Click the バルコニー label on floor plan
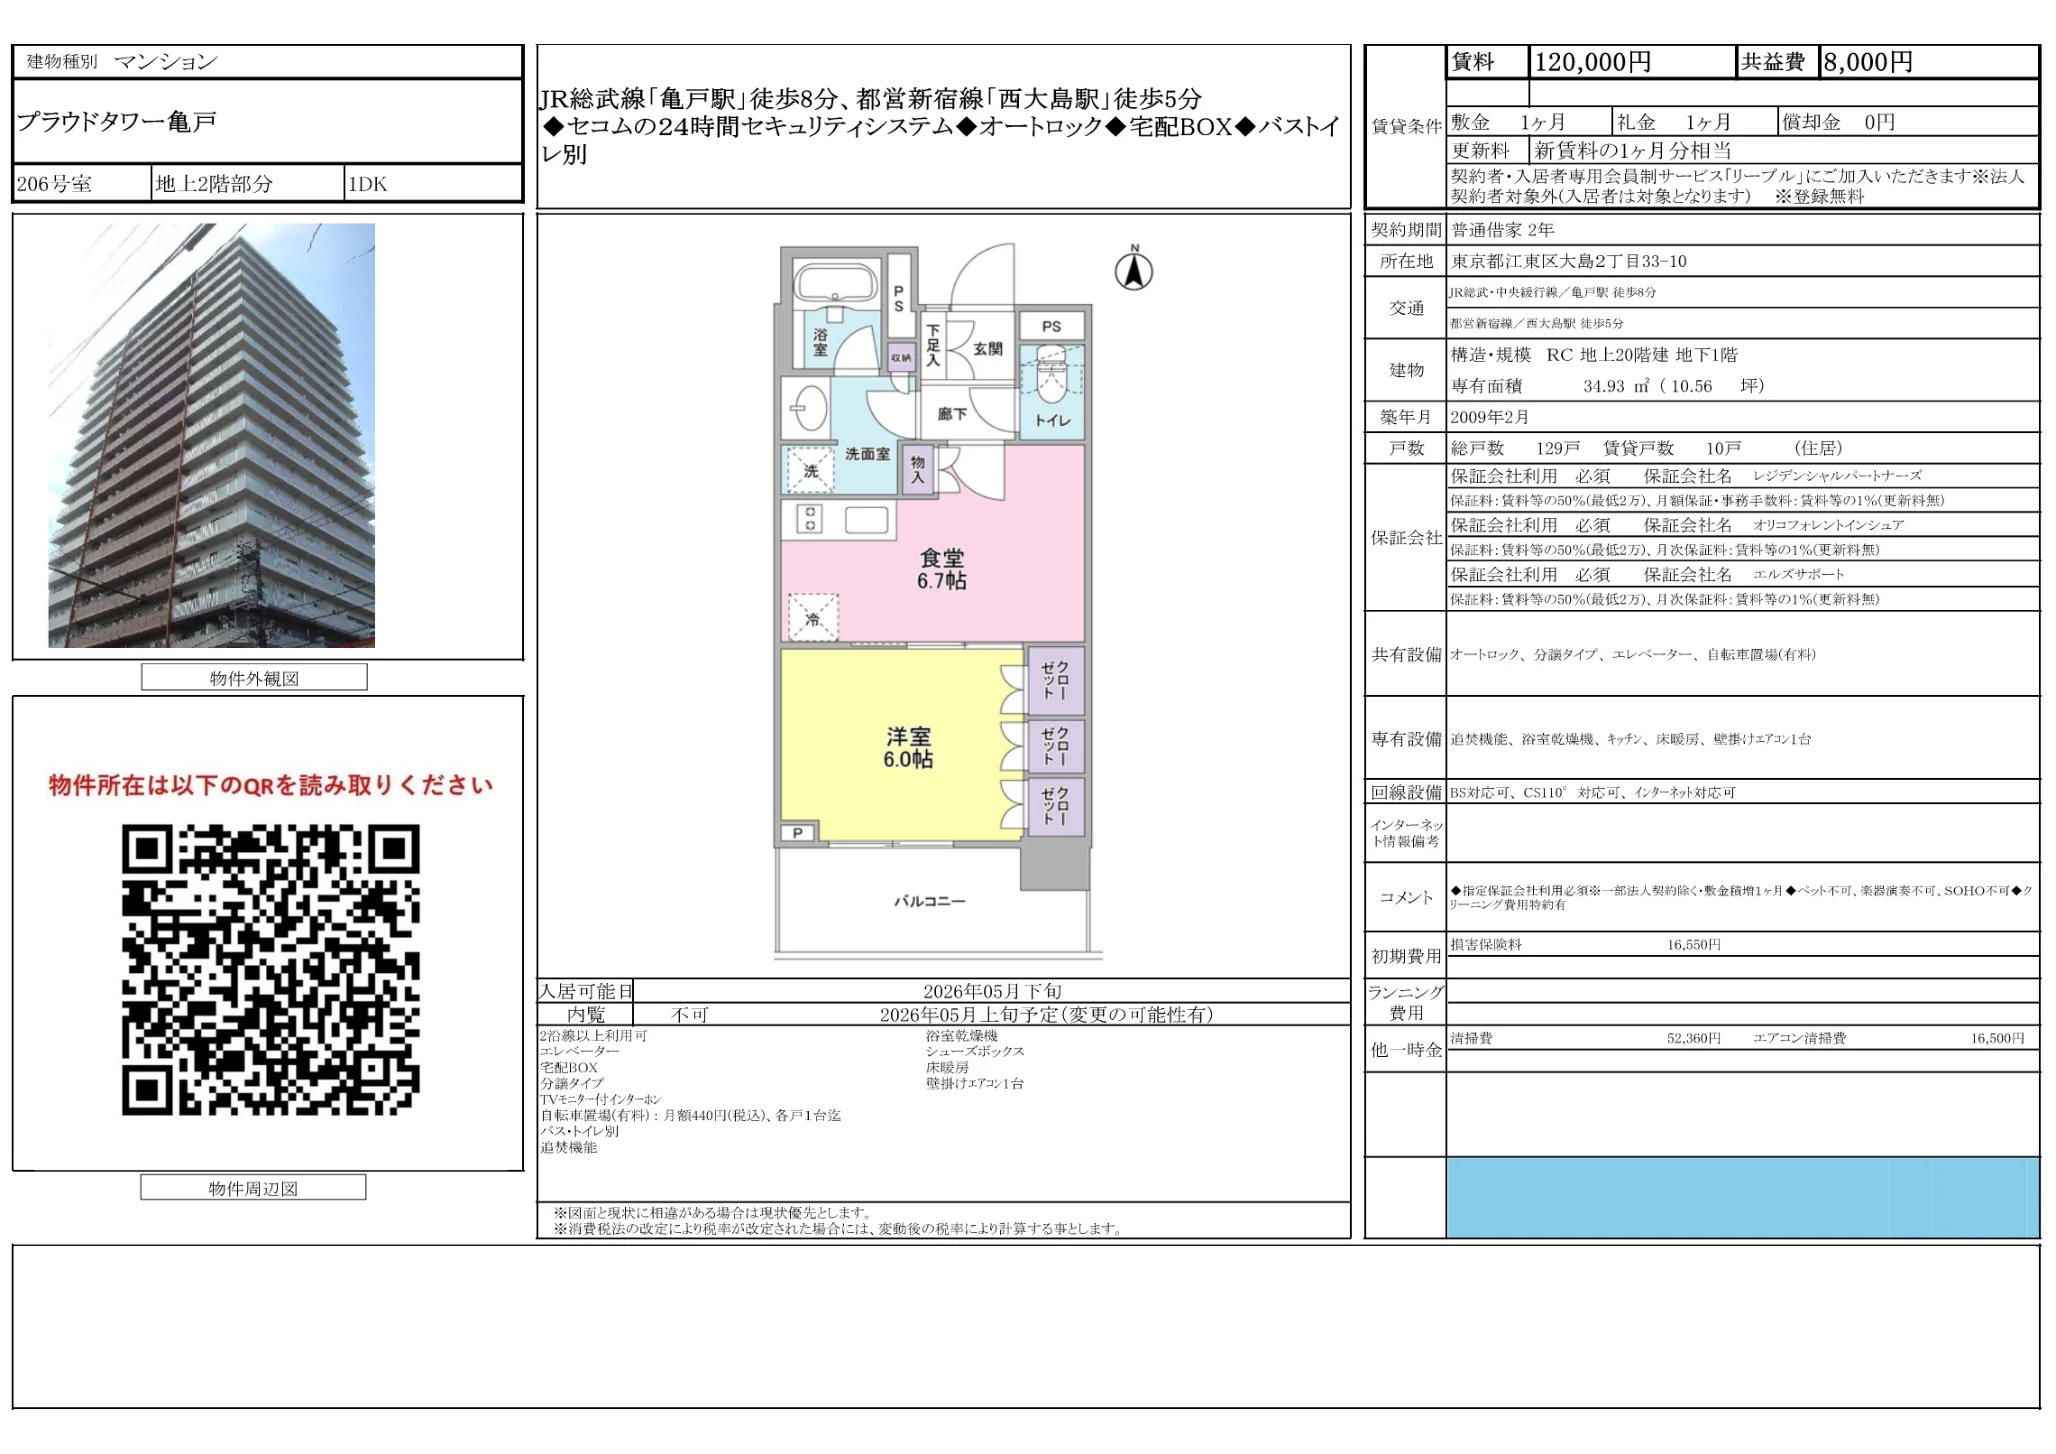This screenshot has height=1454, width=2056. point(930,901)
